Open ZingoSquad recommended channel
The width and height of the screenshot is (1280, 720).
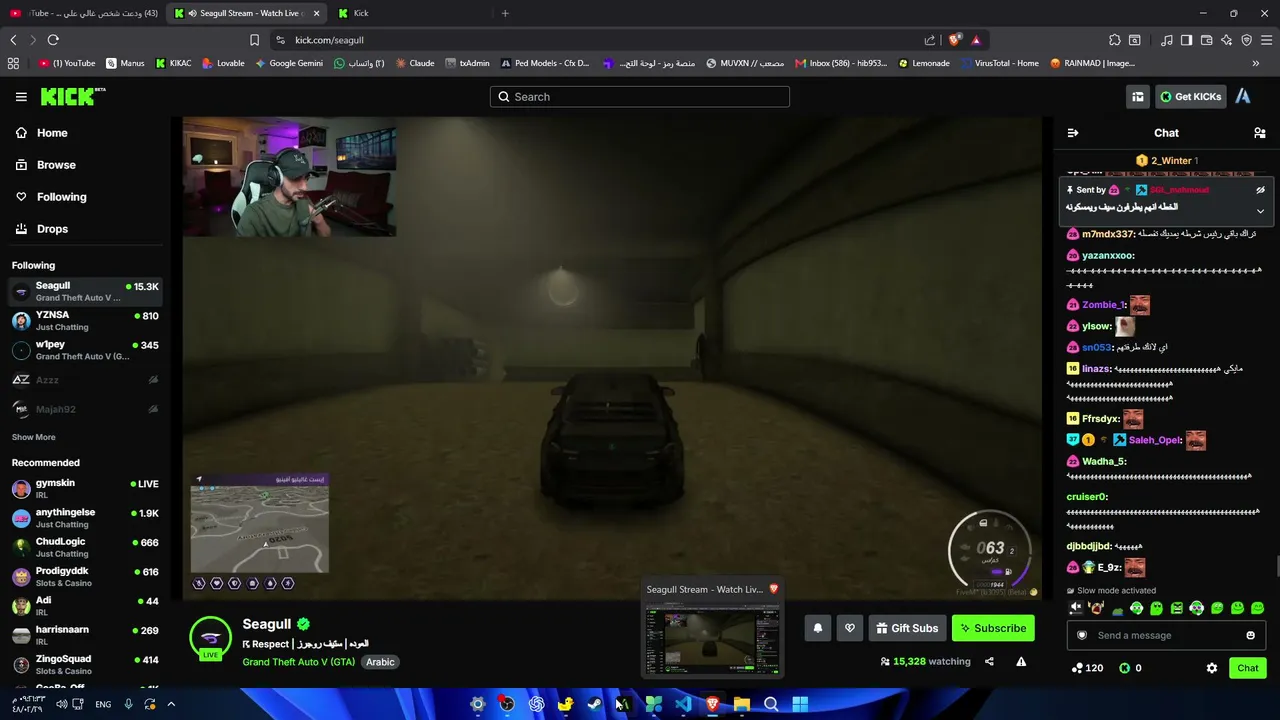(x=84, y=664)
